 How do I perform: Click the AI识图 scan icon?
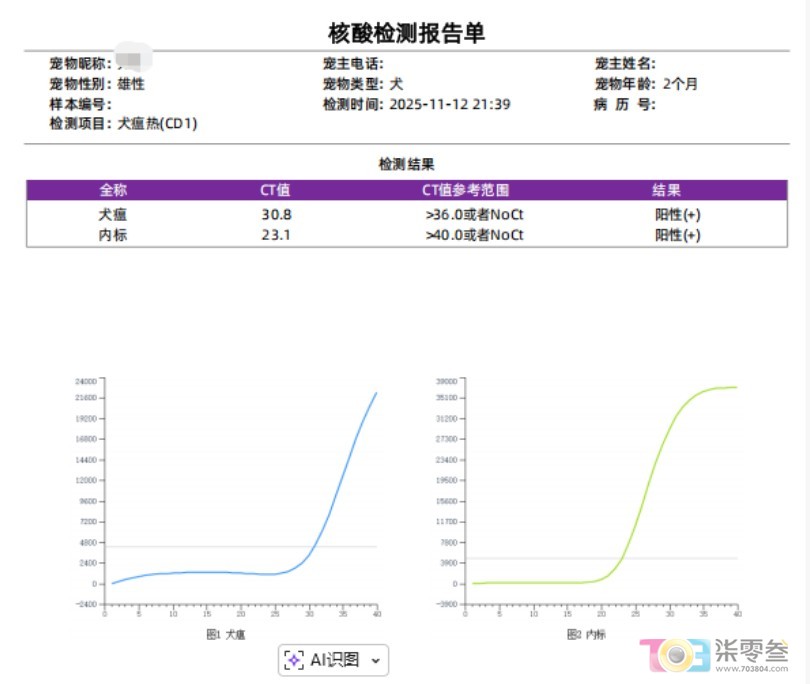coord(294,659)
